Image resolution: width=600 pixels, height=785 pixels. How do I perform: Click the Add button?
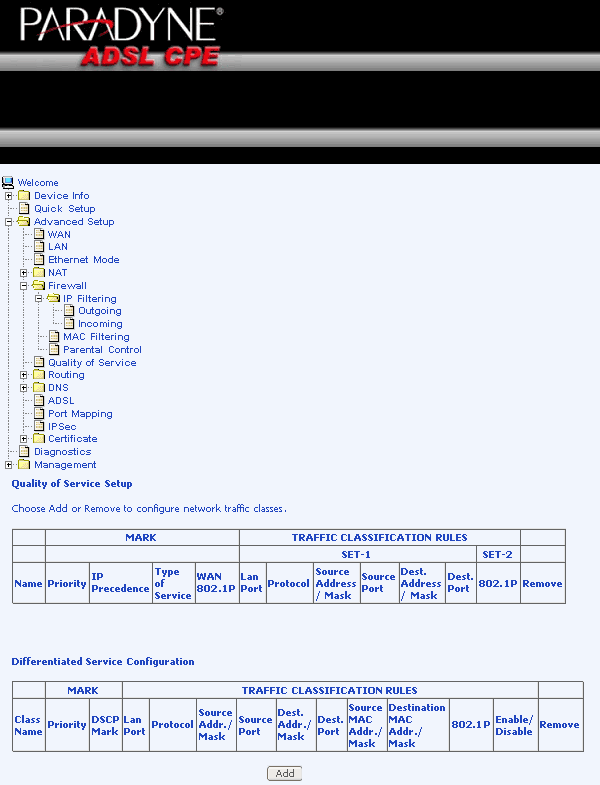(284, 773)
